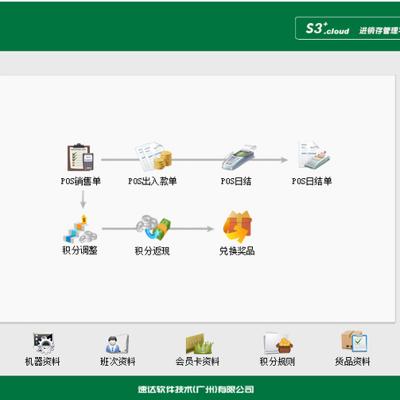Open the 积分调整 stairs icon

(x=80, y=229)
